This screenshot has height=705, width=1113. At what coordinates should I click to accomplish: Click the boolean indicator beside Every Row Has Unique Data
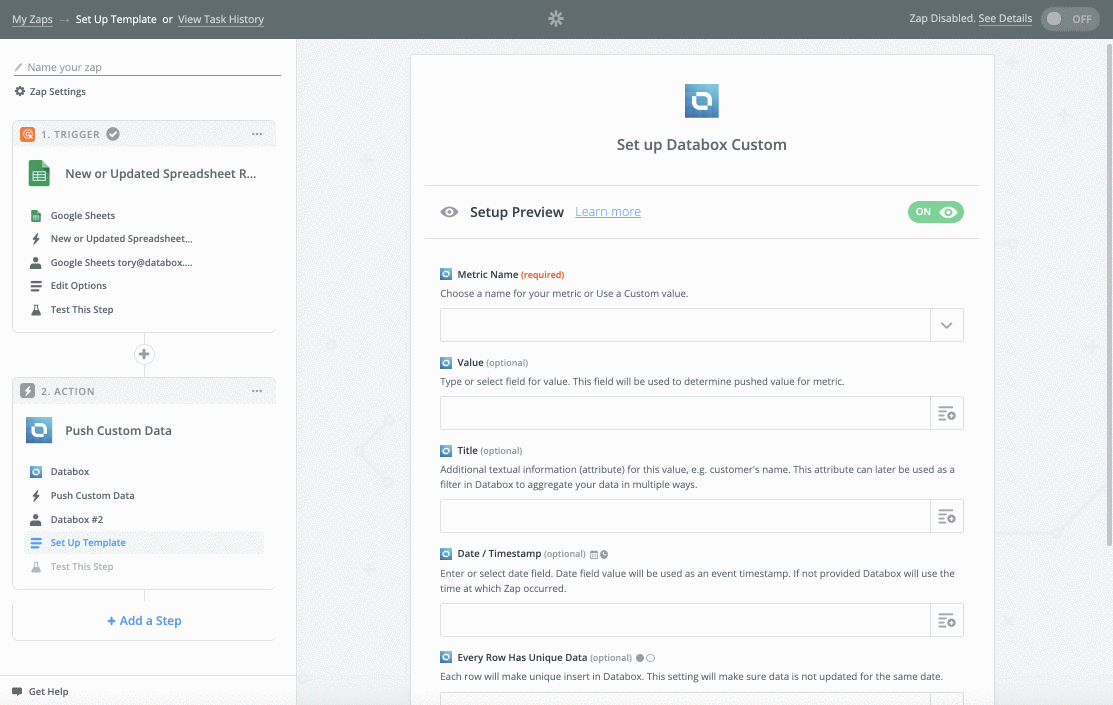(x=645, y=658)
